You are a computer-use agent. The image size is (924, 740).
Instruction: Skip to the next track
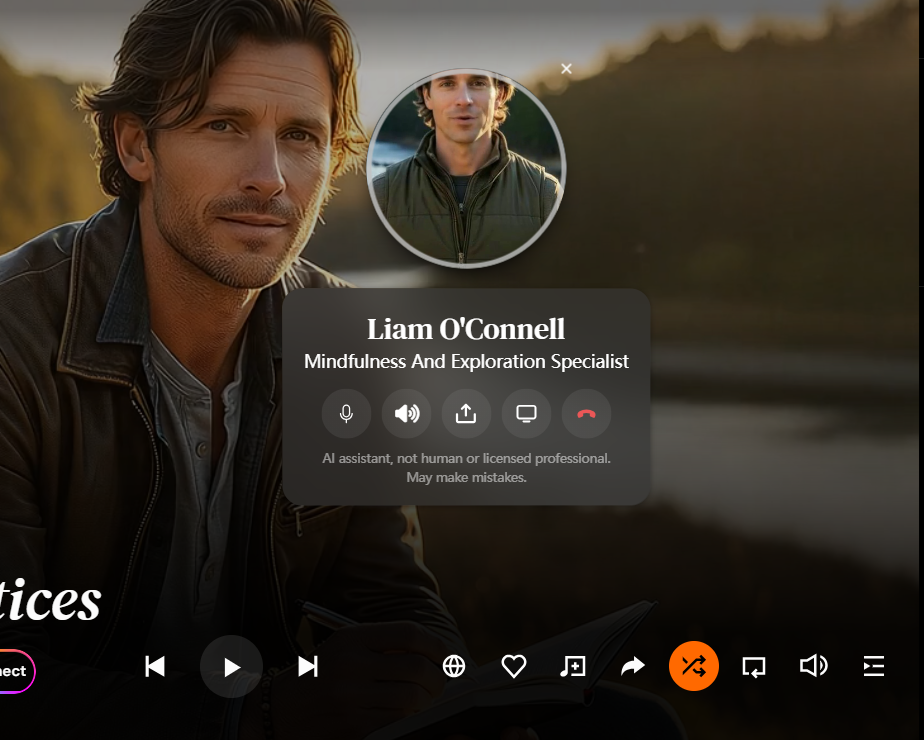click(308, 666)
